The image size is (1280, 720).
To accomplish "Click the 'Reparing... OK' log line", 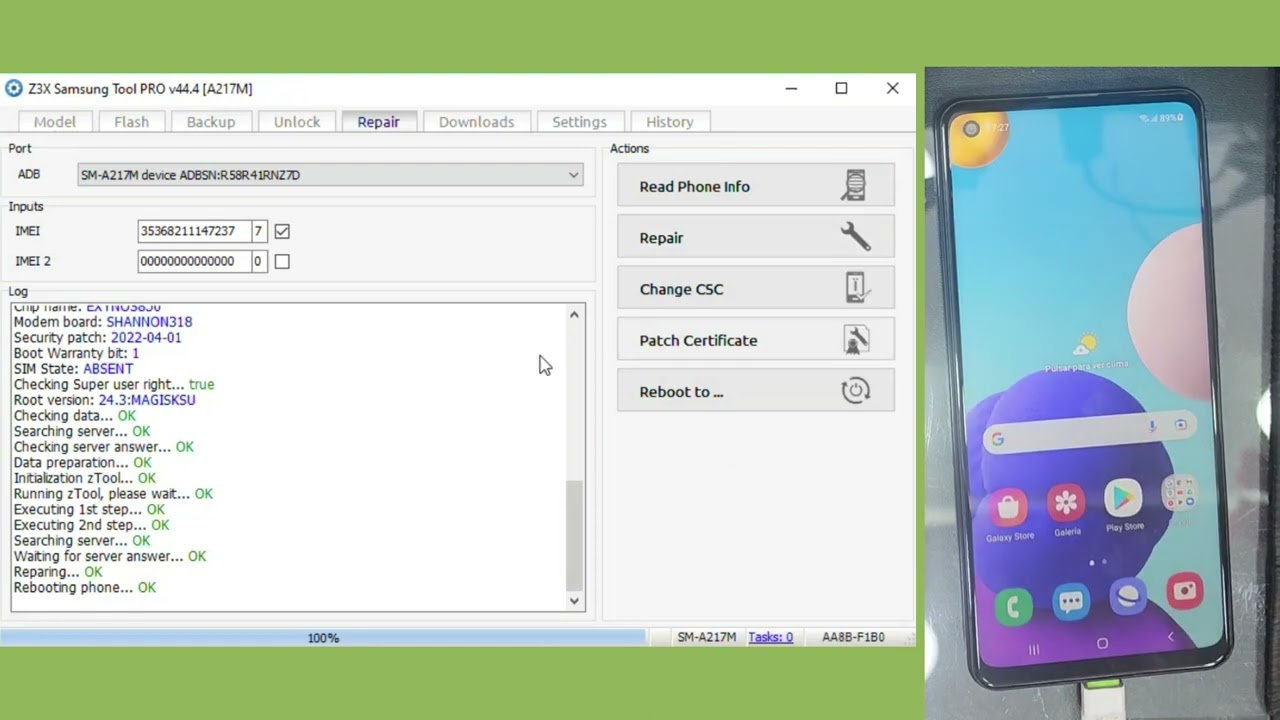I will pyautogui.click(x=58, y=572).
